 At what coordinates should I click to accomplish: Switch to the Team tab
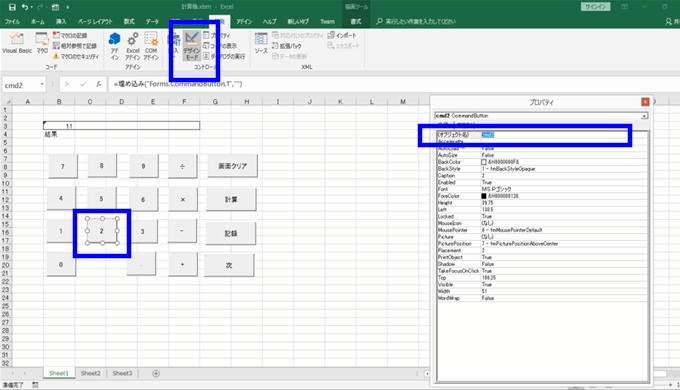(327, 21)
